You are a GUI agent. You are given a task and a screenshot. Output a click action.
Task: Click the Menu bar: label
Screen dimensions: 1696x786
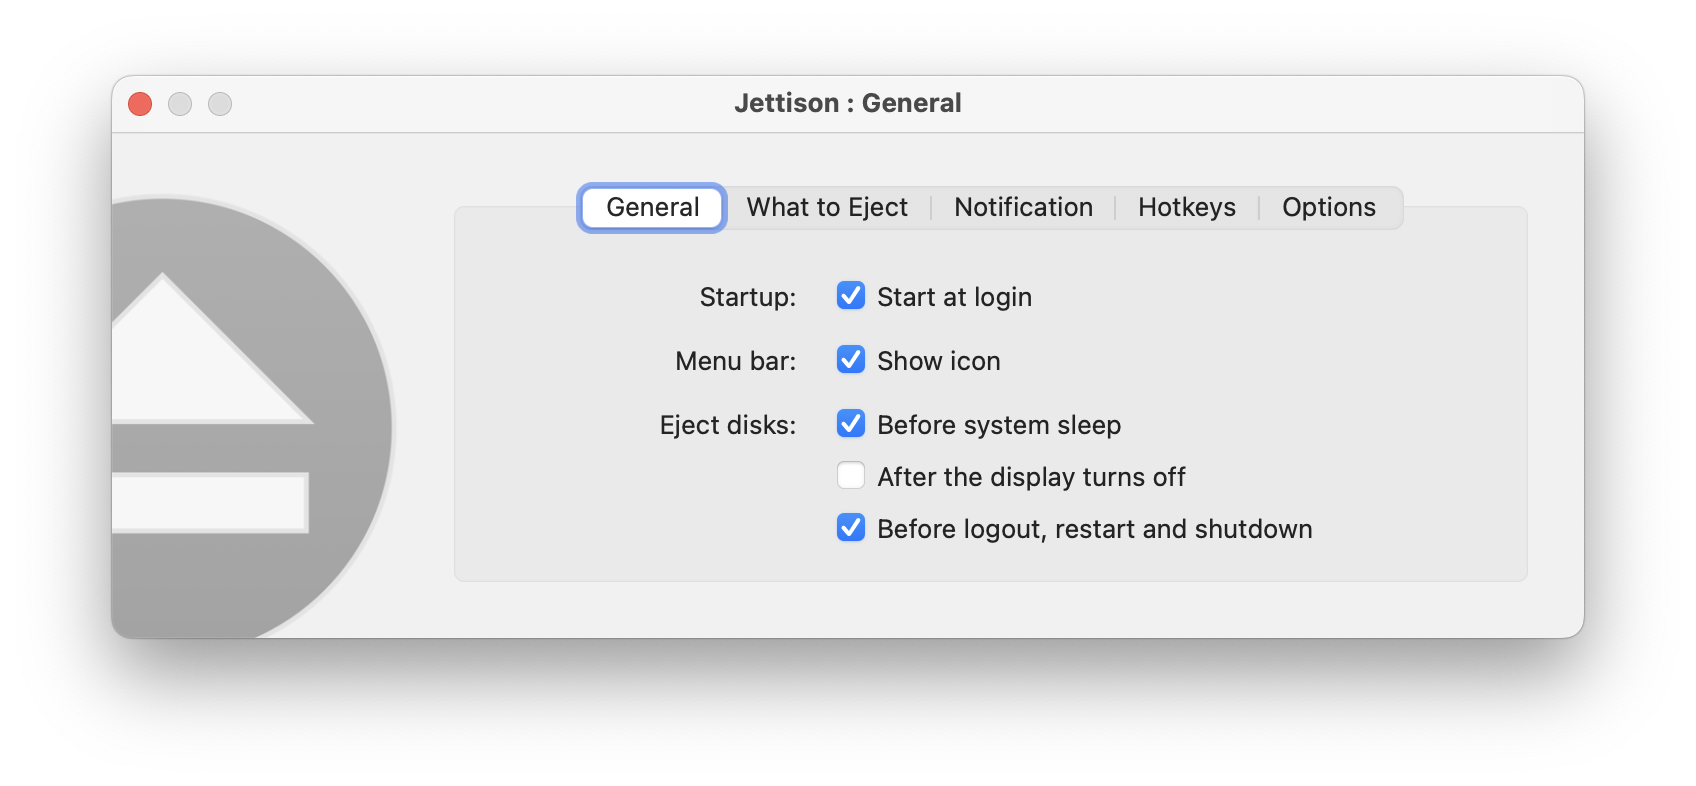[736, 361]
